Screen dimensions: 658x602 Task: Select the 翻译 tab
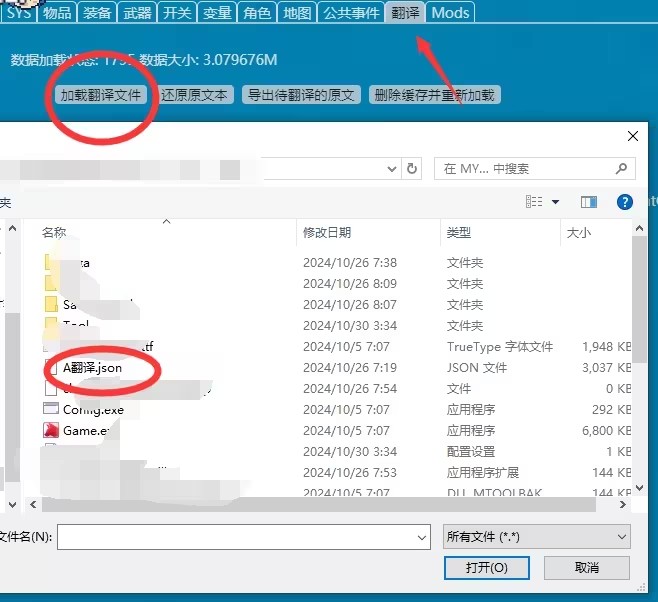click(405, 12)
